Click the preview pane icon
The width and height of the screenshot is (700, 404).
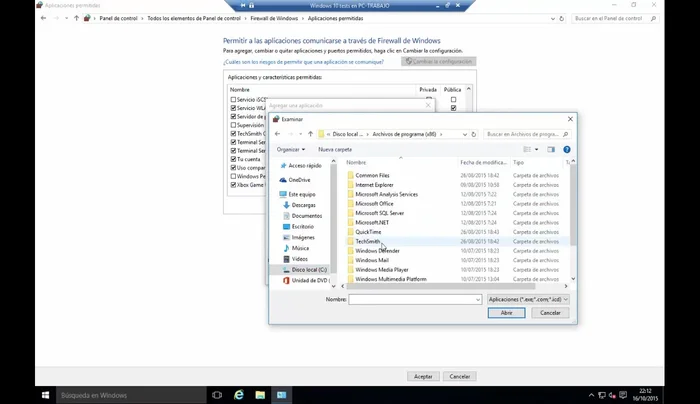coord(552,149)
